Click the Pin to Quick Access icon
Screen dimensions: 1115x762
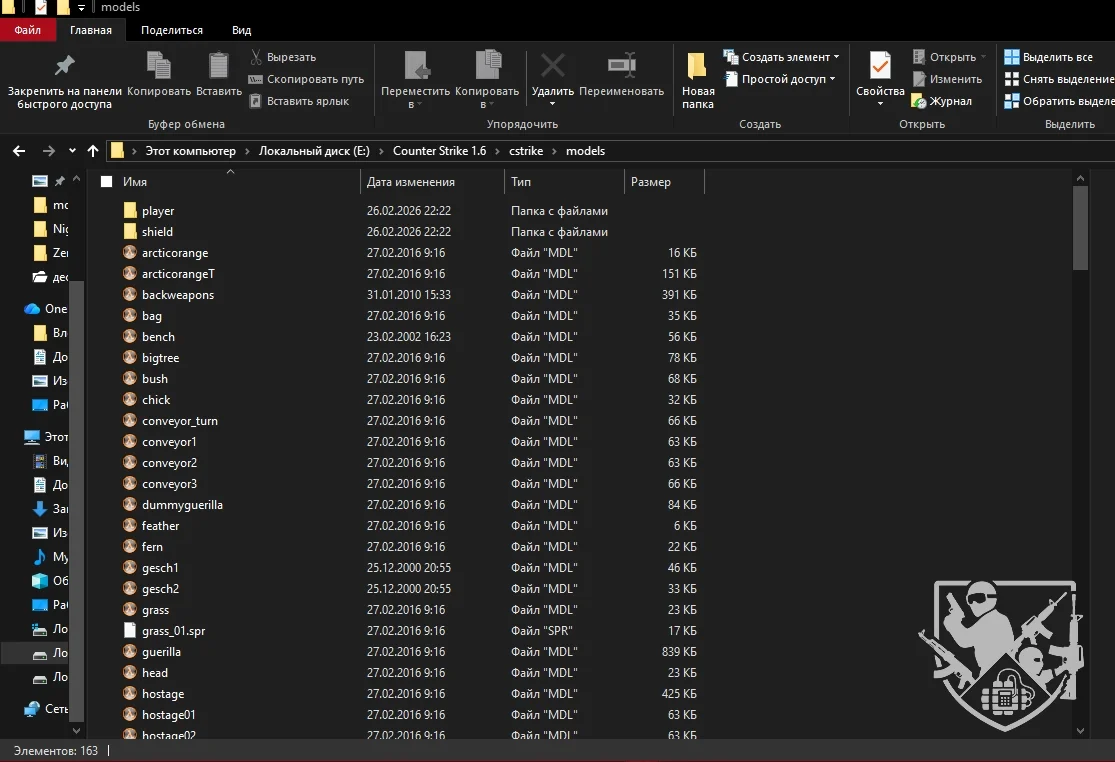tap(64, 67)
